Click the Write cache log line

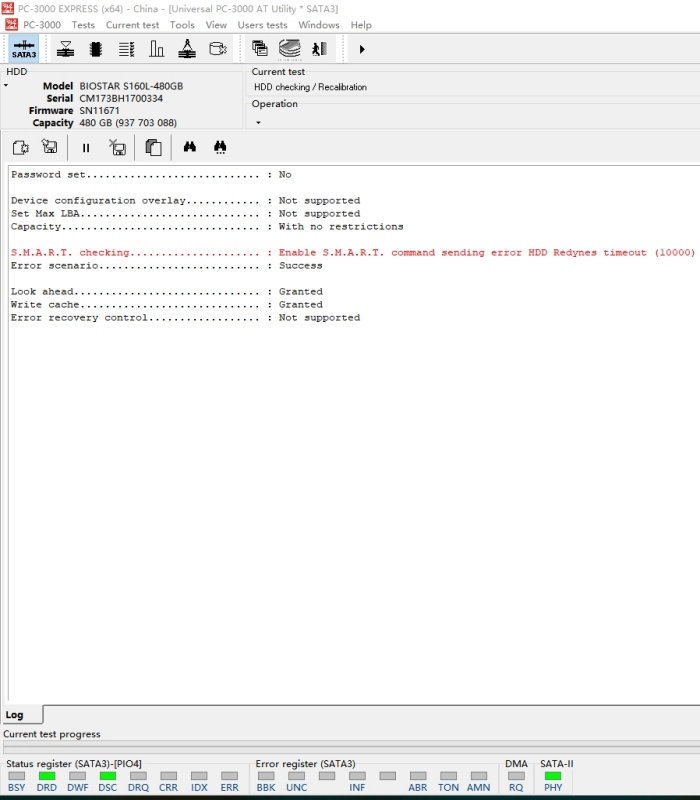pyautogui.click(x=167, y=305)
